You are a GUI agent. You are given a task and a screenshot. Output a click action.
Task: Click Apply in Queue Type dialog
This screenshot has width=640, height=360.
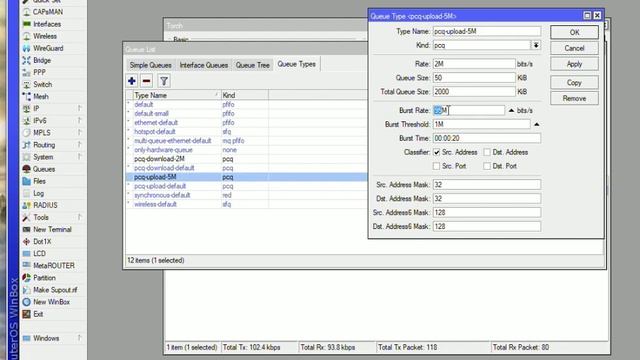tap(574, 64)
